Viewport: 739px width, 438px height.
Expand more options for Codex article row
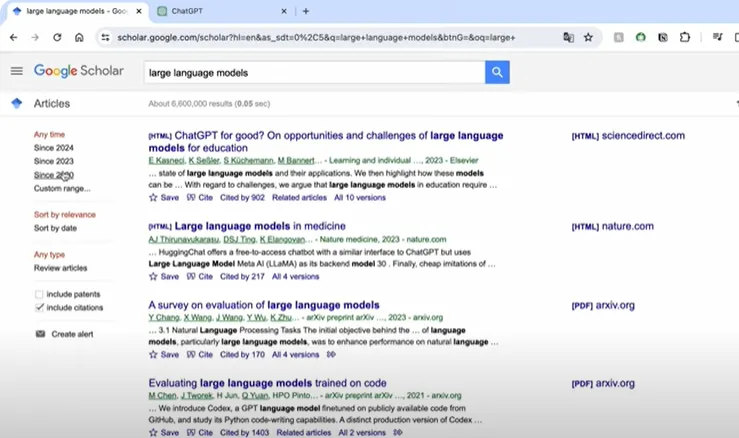(398, 432)
